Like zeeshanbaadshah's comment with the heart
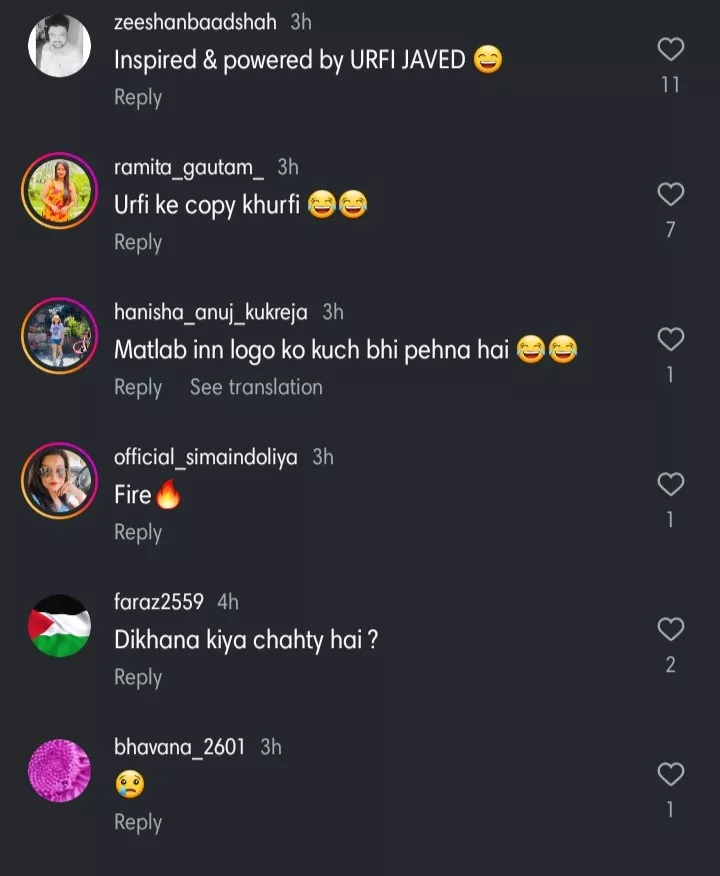The height and width of the screenshot is (876, 720). [x=671, y=48]
